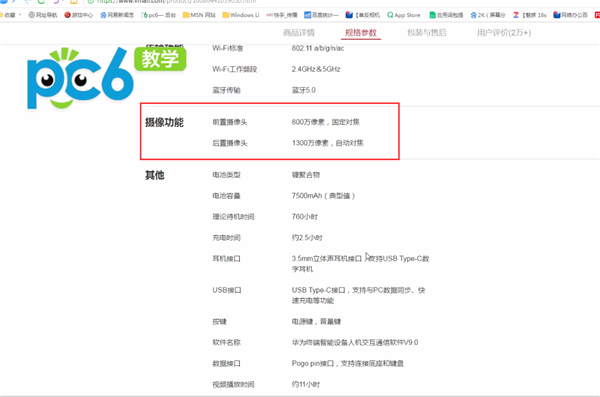The width and height of the screenshot is (600, 397).
Task: Select the 规格参数 tab
Action: point(361,33)
